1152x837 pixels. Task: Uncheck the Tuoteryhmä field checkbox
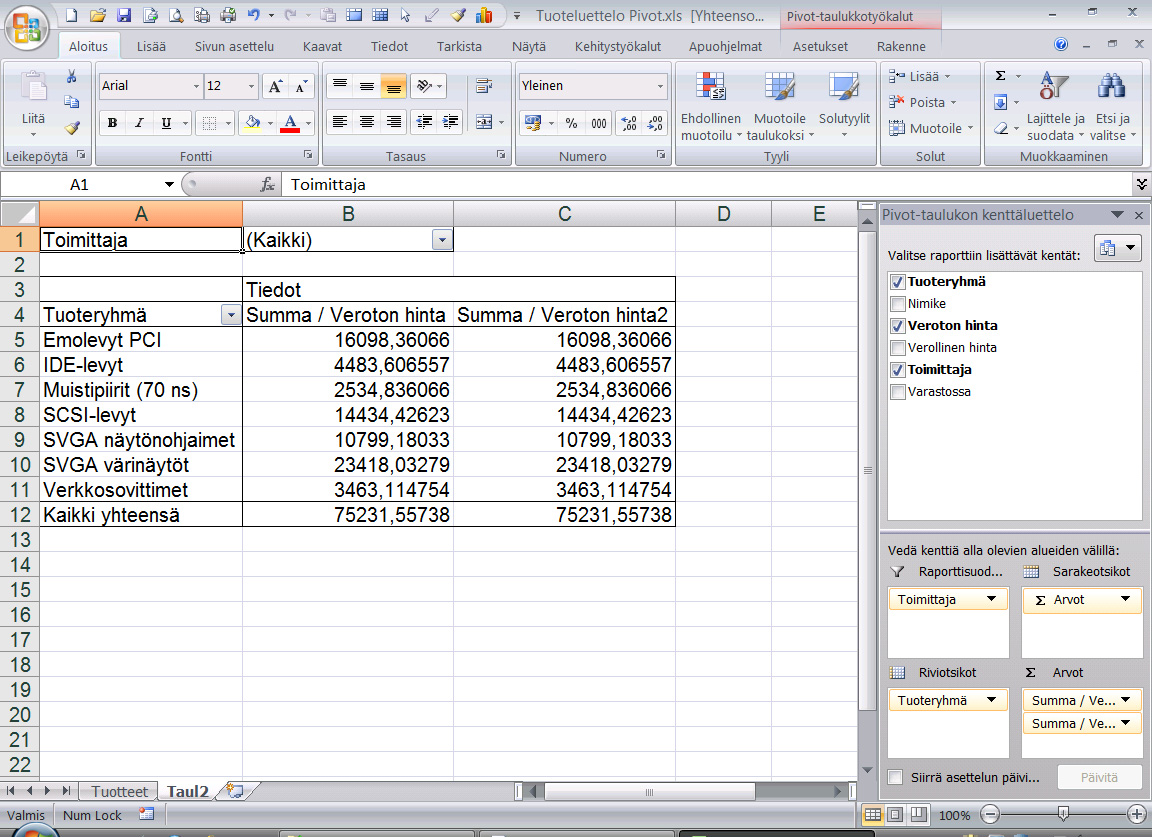(x=897, y=282)
